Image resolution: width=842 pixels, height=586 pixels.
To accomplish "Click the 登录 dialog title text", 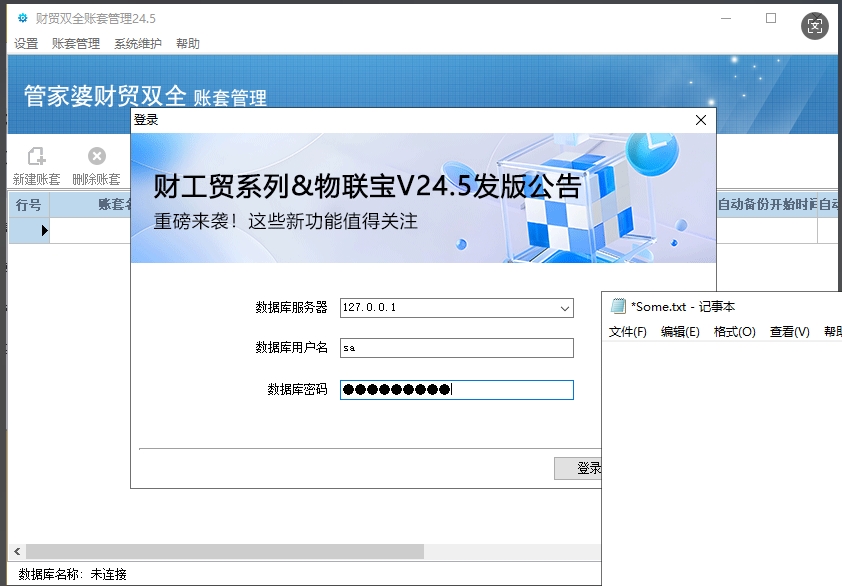I will (x=146, y=120).
